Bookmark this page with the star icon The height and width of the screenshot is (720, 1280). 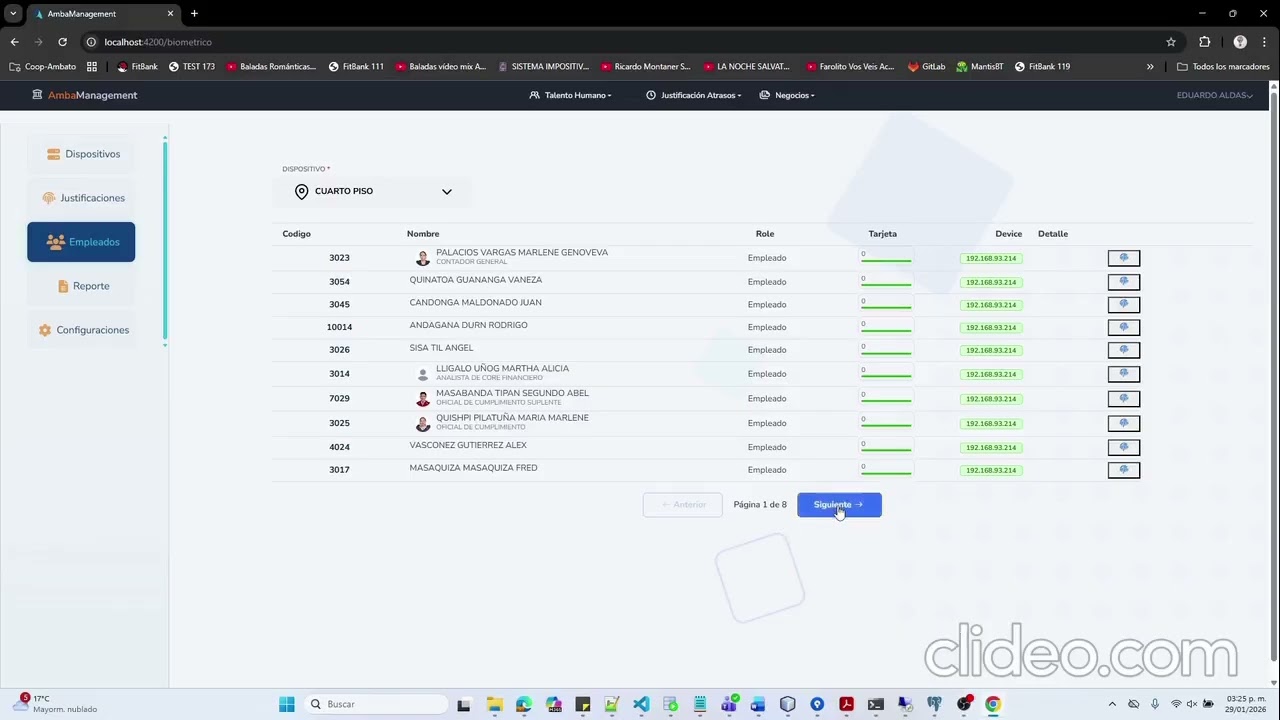tap(1171, 42)
